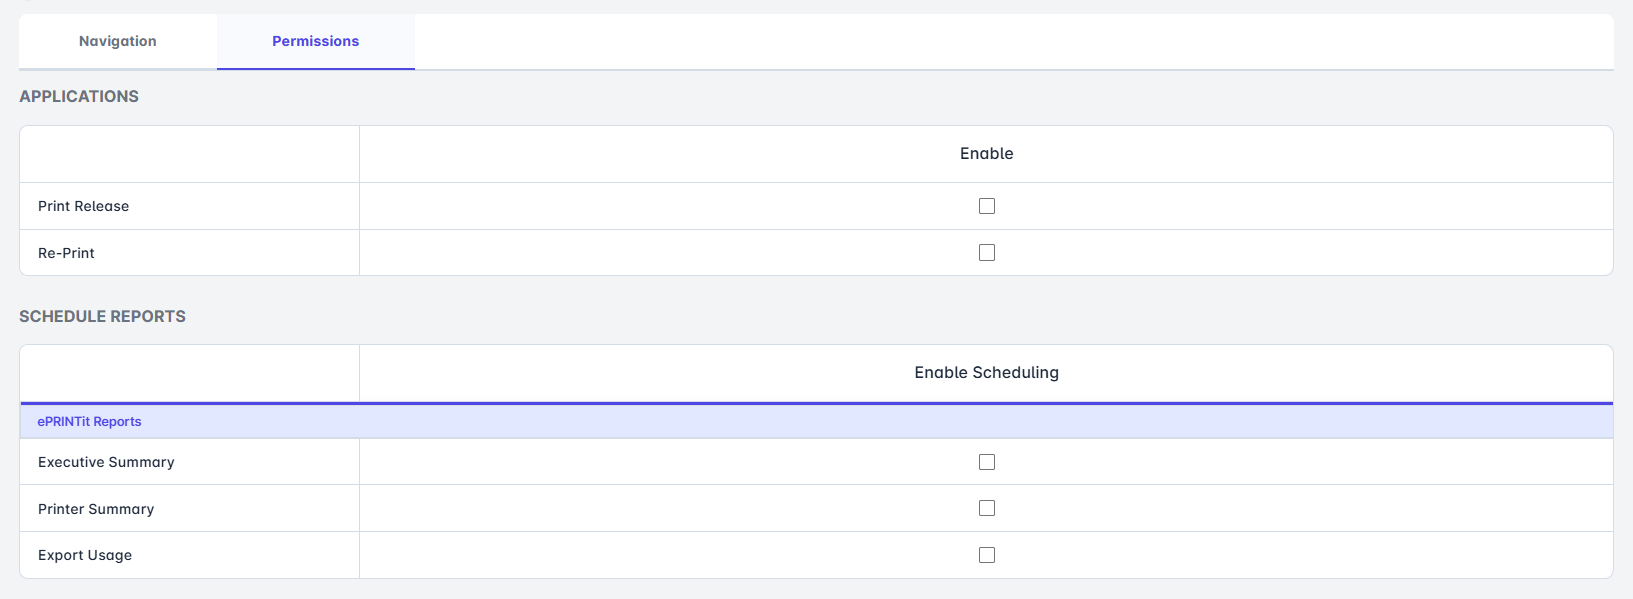
Task: Toggle the Export Usage scheduling checkbox
Action: pyautogui.click(x=987, y=555)
